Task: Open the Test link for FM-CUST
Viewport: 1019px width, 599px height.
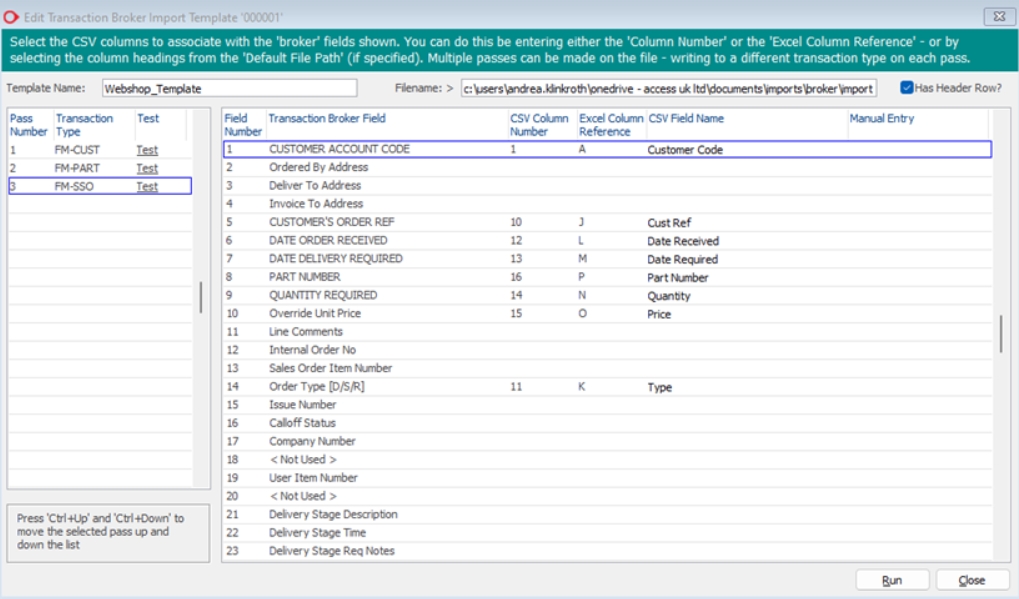Action: (147, 150)
